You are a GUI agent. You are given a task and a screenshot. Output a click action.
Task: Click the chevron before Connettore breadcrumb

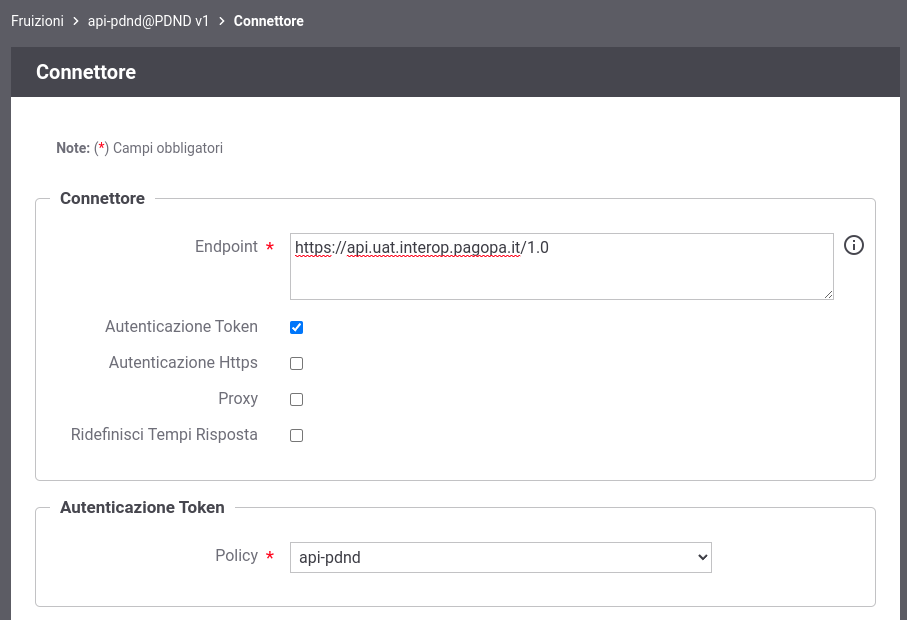[x=222, y=21]
